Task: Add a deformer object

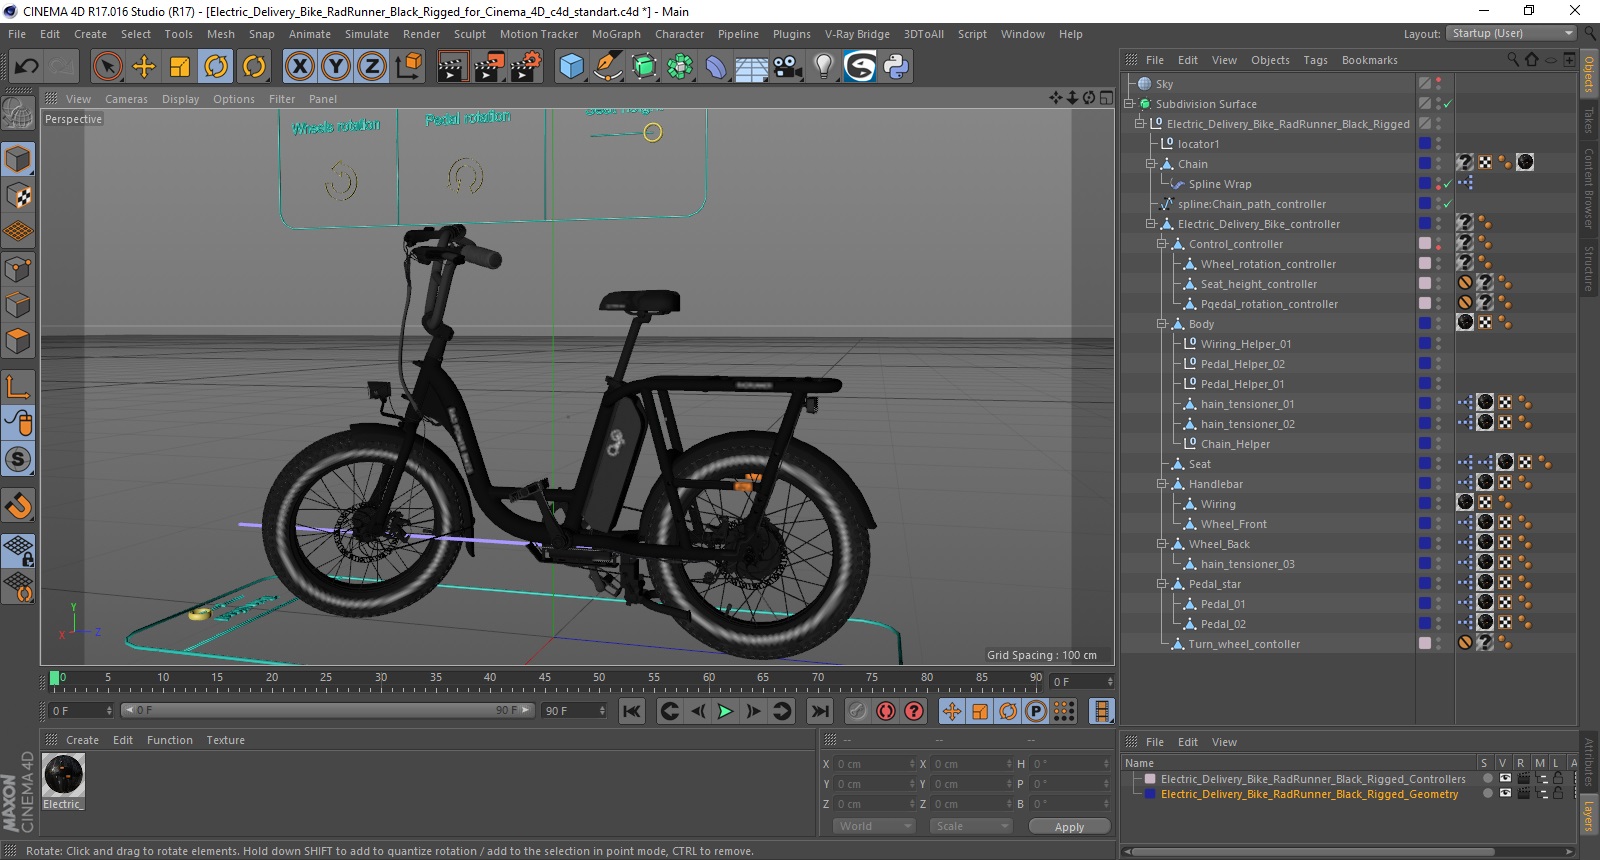Action: pyautogui.click(x=716, y=67)
